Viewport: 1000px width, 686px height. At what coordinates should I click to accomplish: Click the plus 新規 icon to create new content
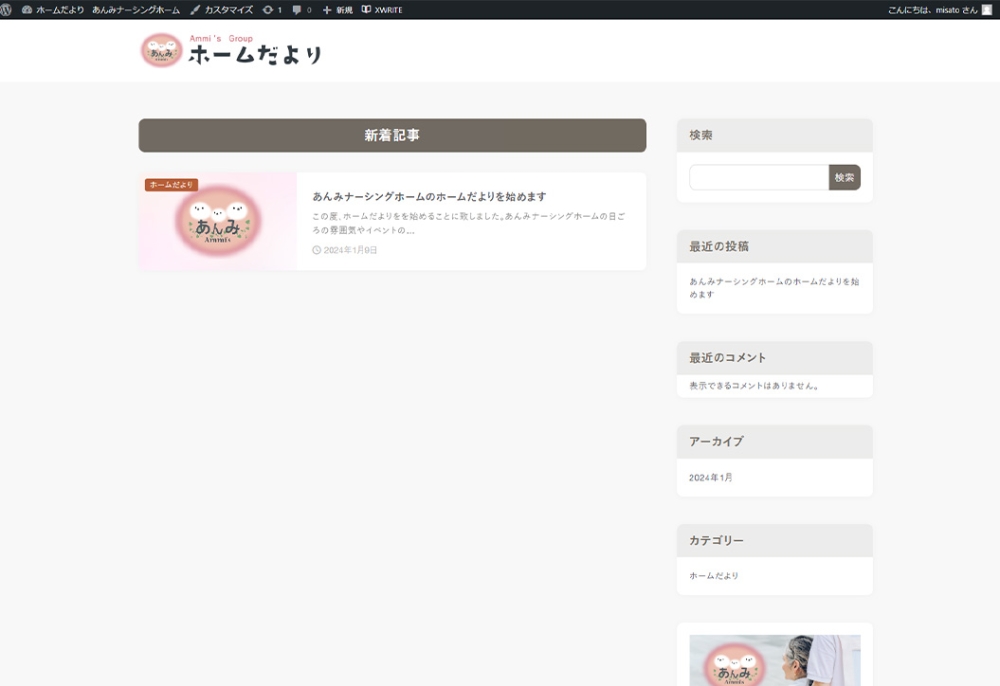[336, 11]
